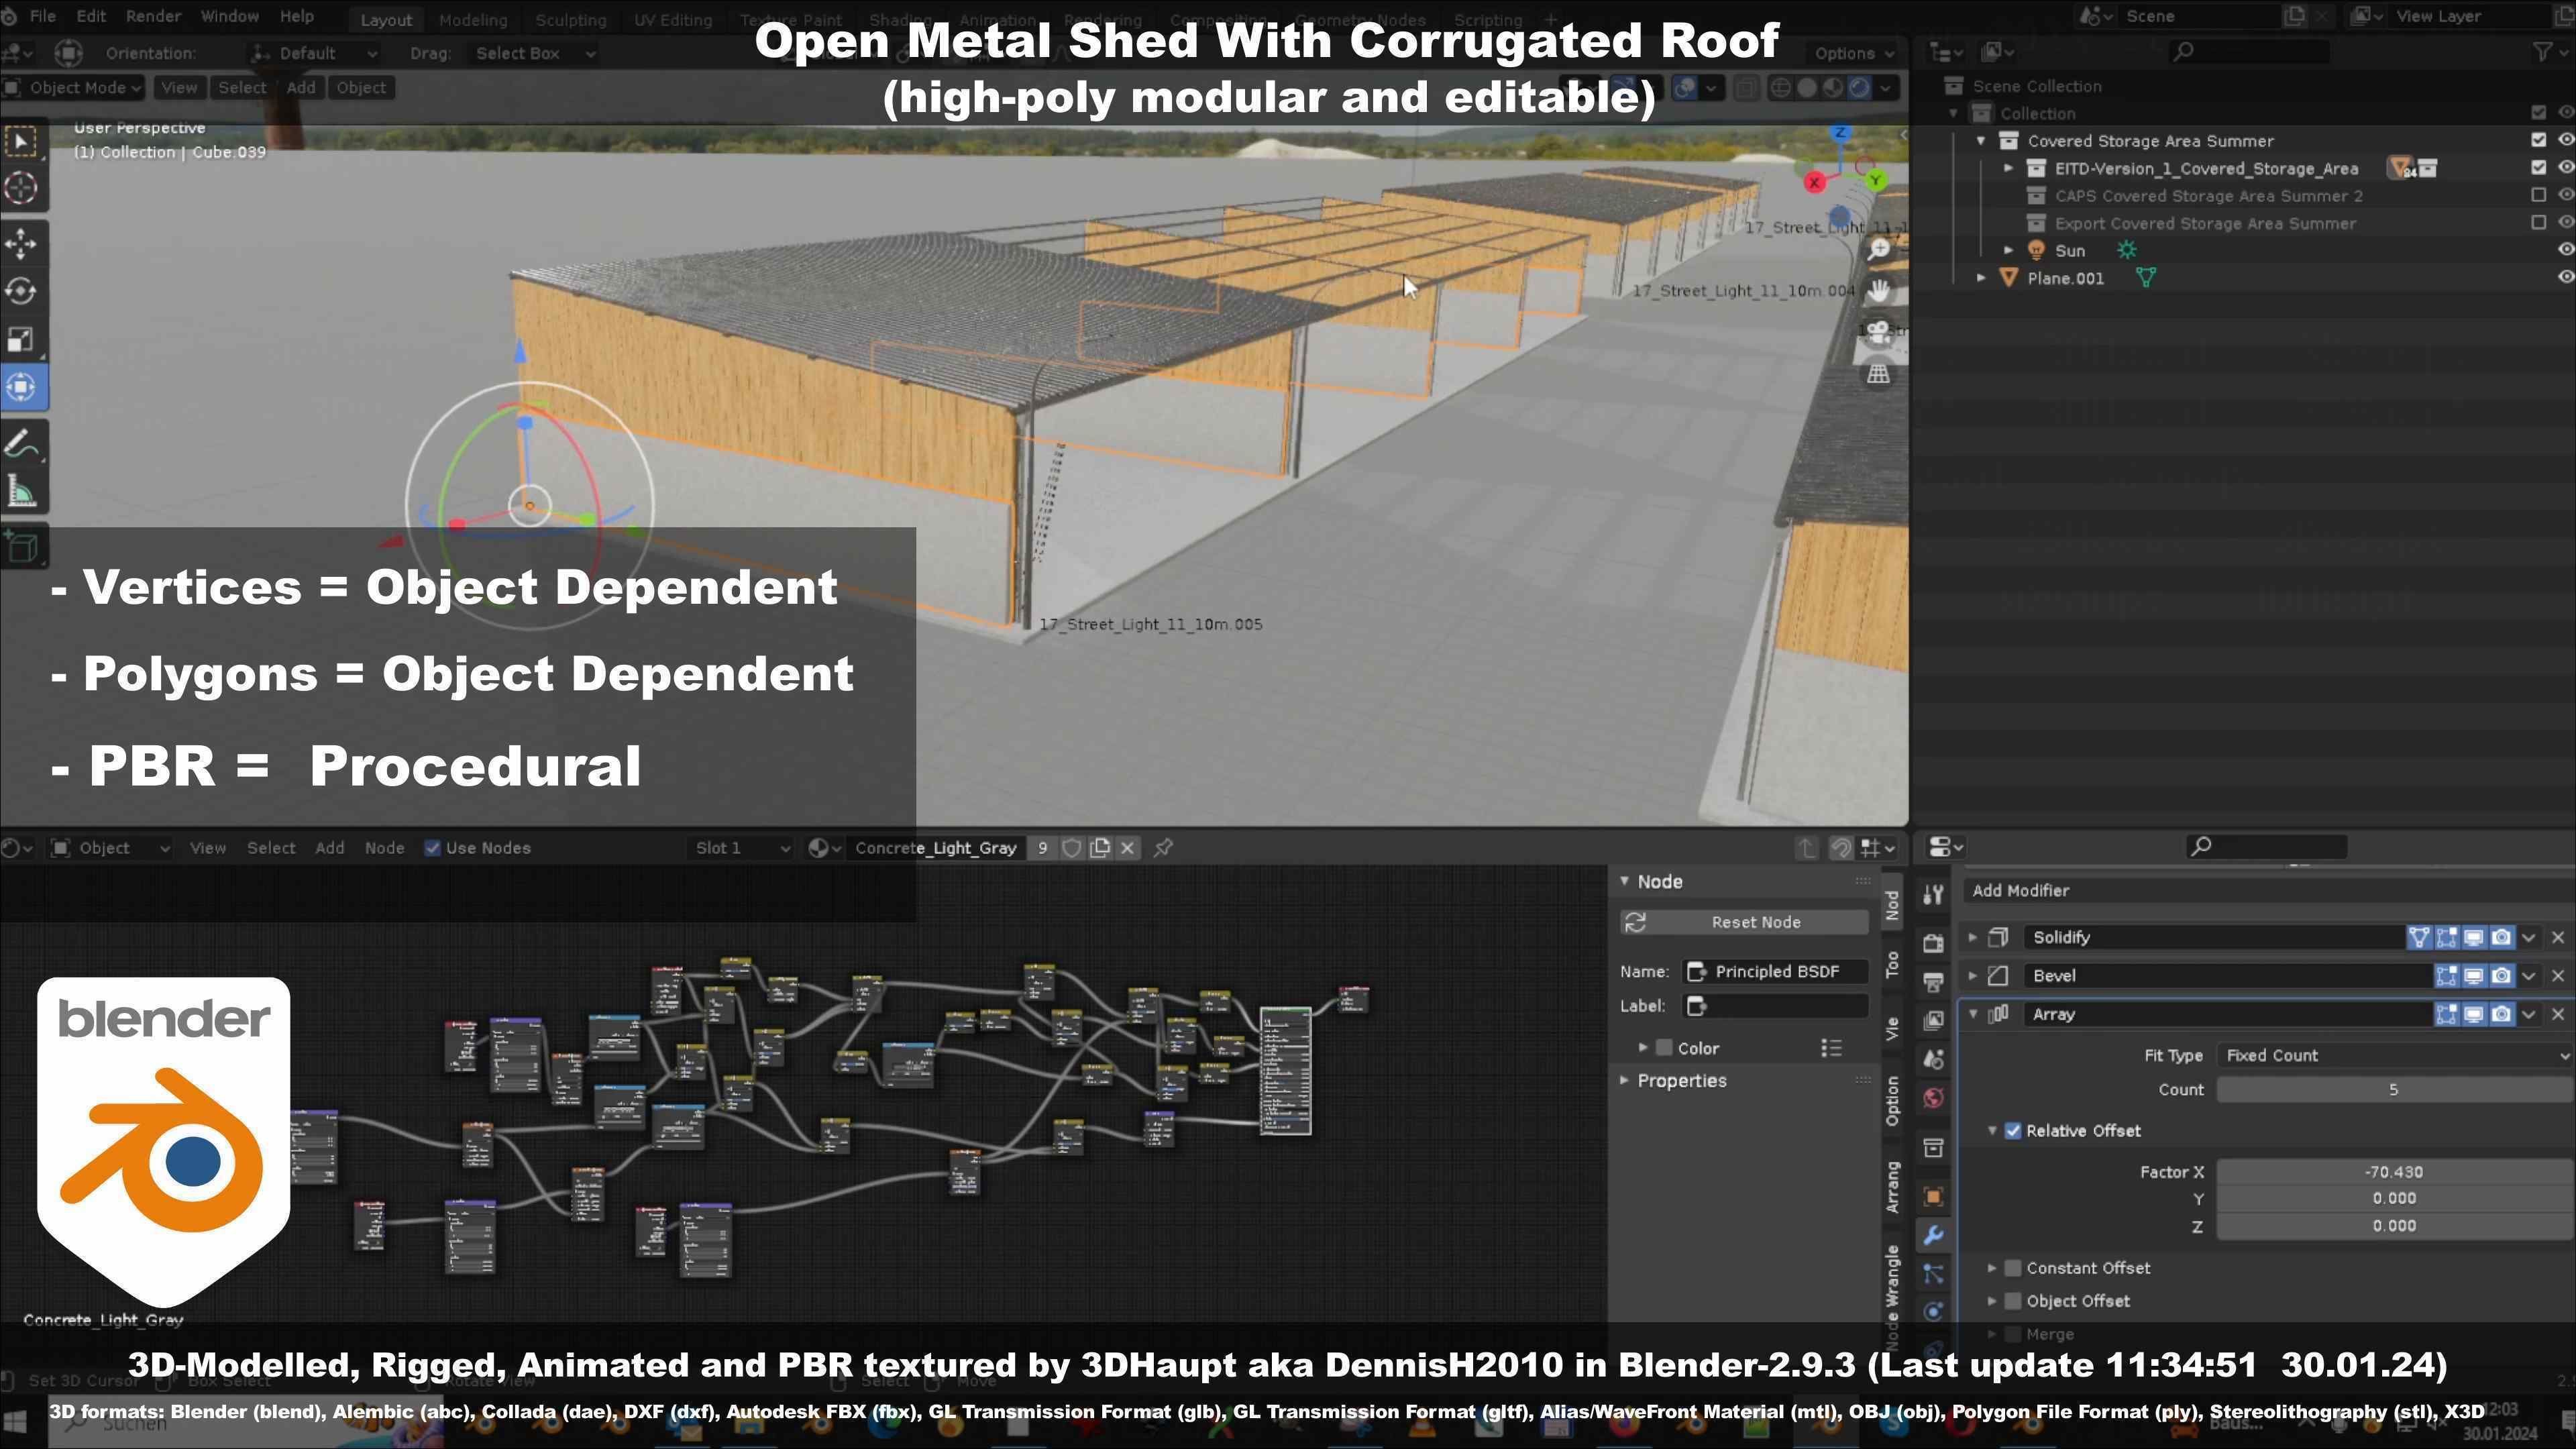Open the Window menu
The height and width of the screenshot is (1449, 2576).
click(x=229, y=17)
